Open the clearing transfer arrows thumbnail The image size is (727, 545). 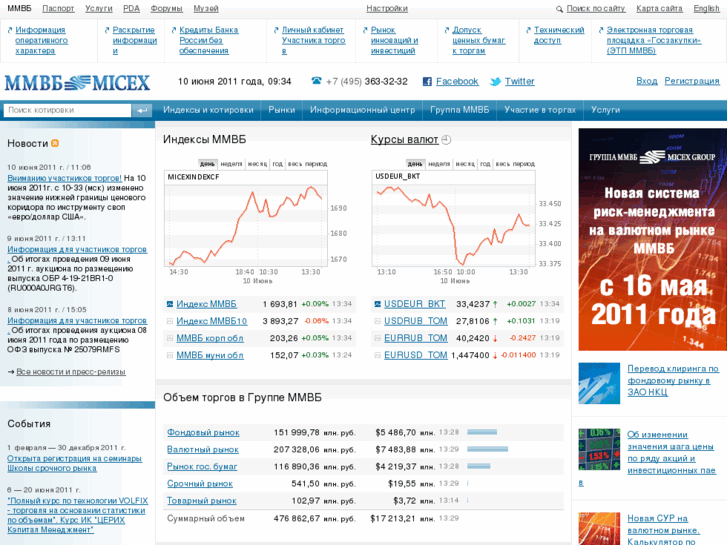tap(599, 383)
